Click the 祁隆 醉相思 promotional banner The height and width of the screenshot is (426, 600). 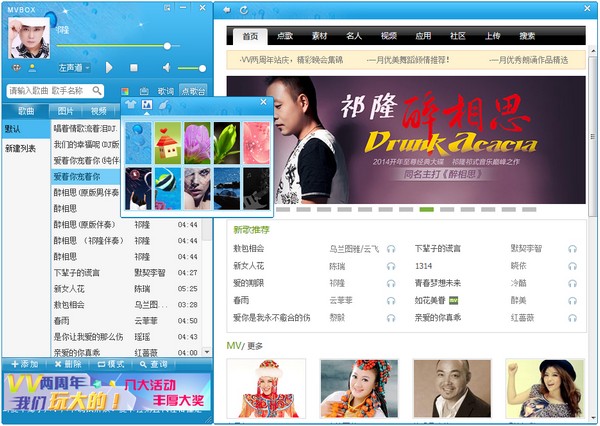pyautogui.click(x=406, y=140)
